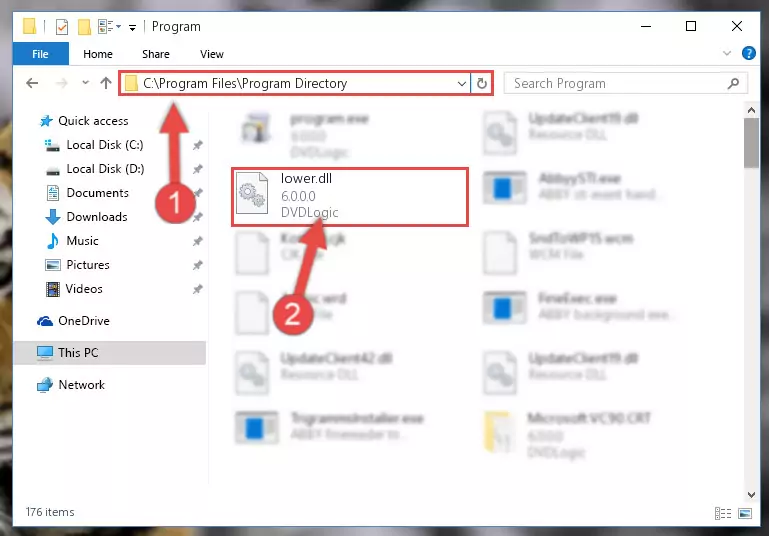This screenshot has width=769, height=536.
Task: Open Pictures in the sidebar
Action: (77, 265)
